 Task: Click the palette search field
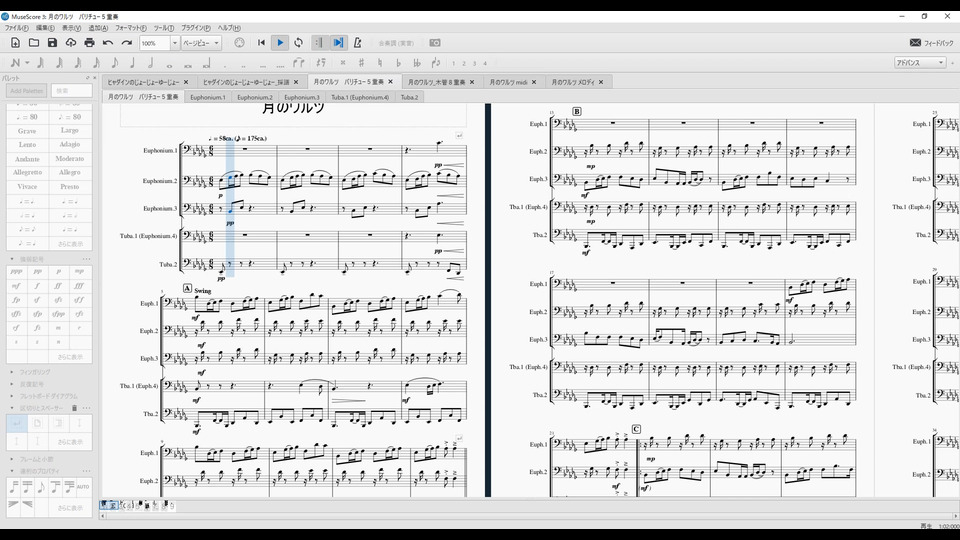pos(72,91)
